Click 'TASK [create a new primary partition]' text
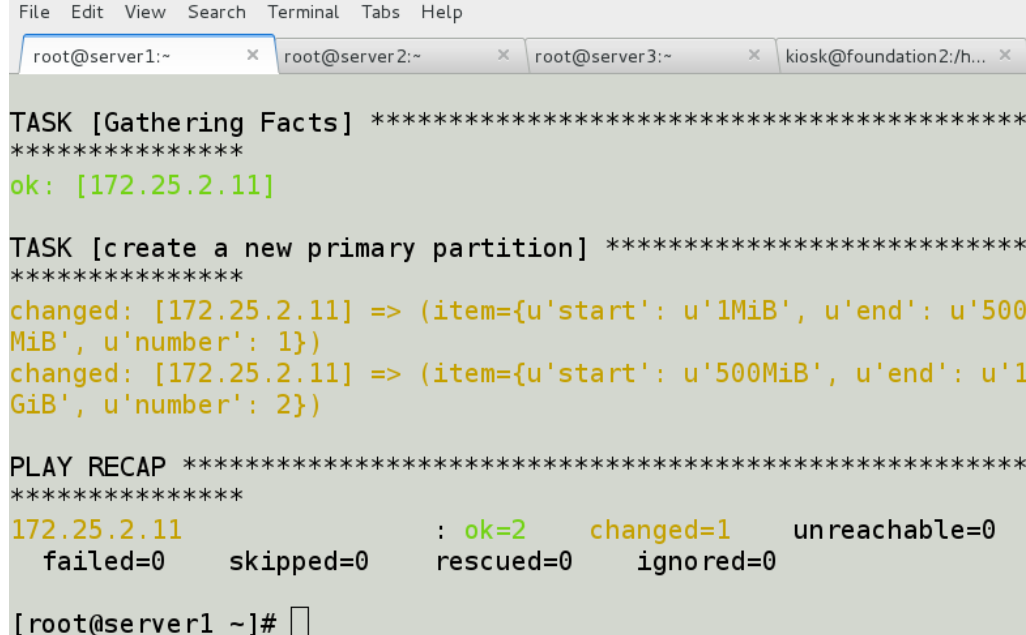 coord(299,248)
